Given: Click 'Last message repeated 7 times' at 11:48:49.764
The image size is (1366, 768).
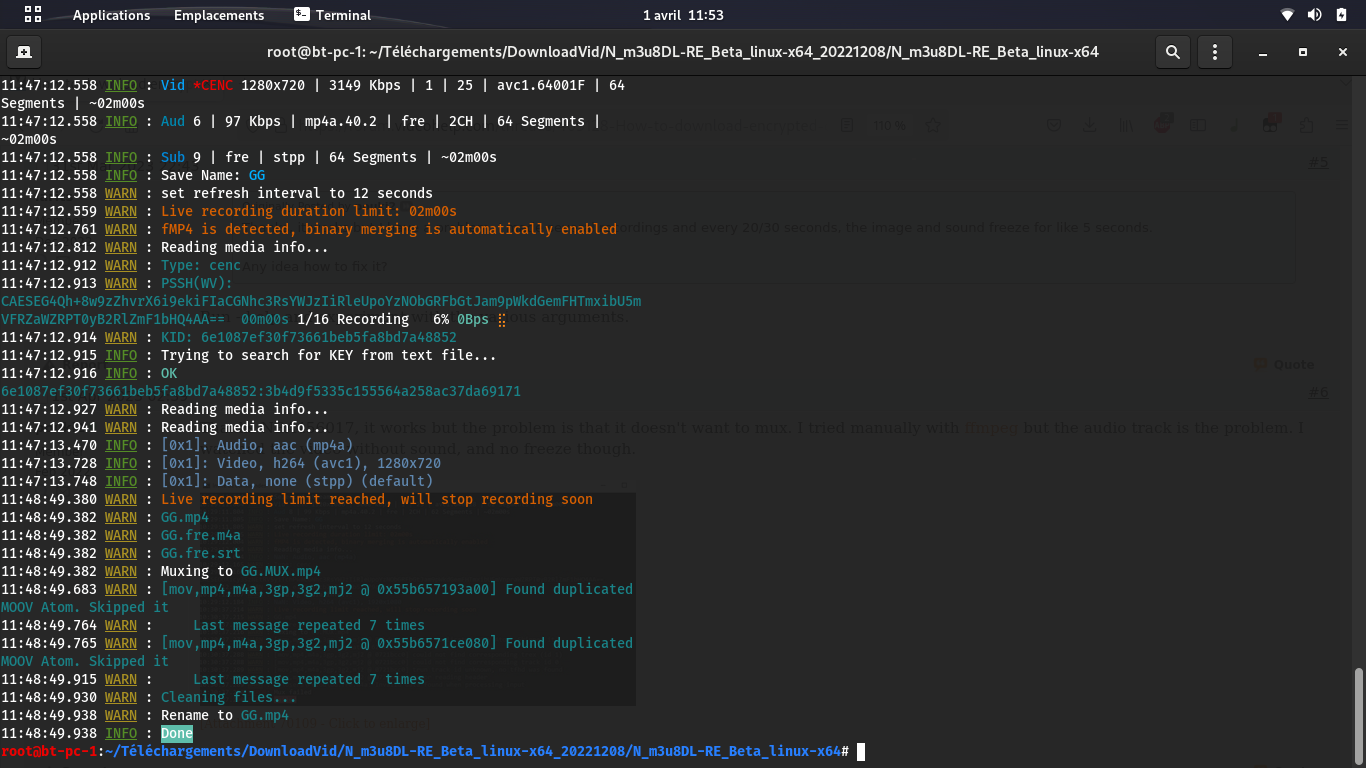Looking at the screenshot, I should 309,625.
